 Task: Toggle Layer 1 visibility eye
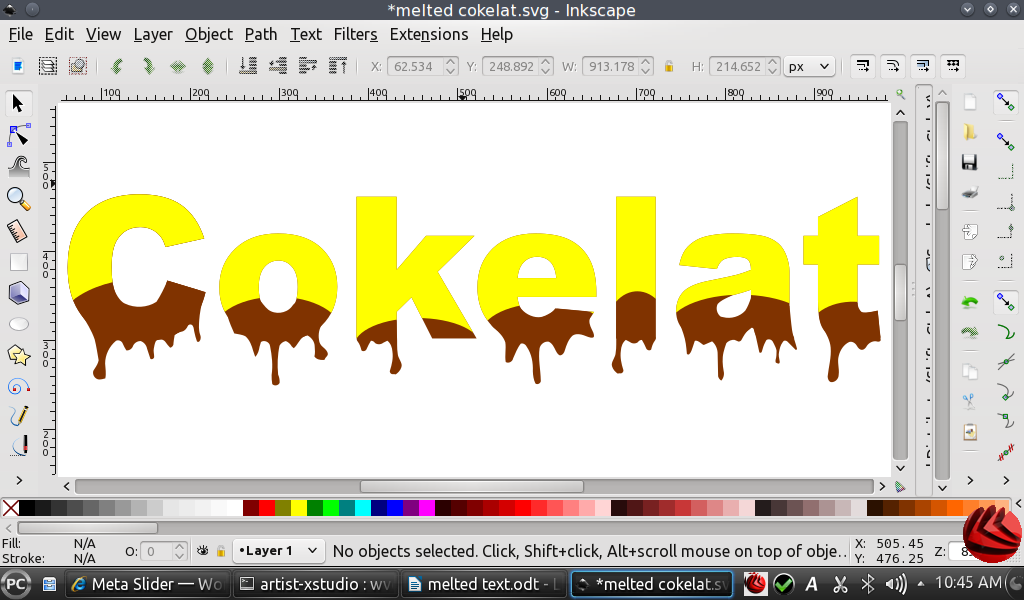tap(202, 551)
